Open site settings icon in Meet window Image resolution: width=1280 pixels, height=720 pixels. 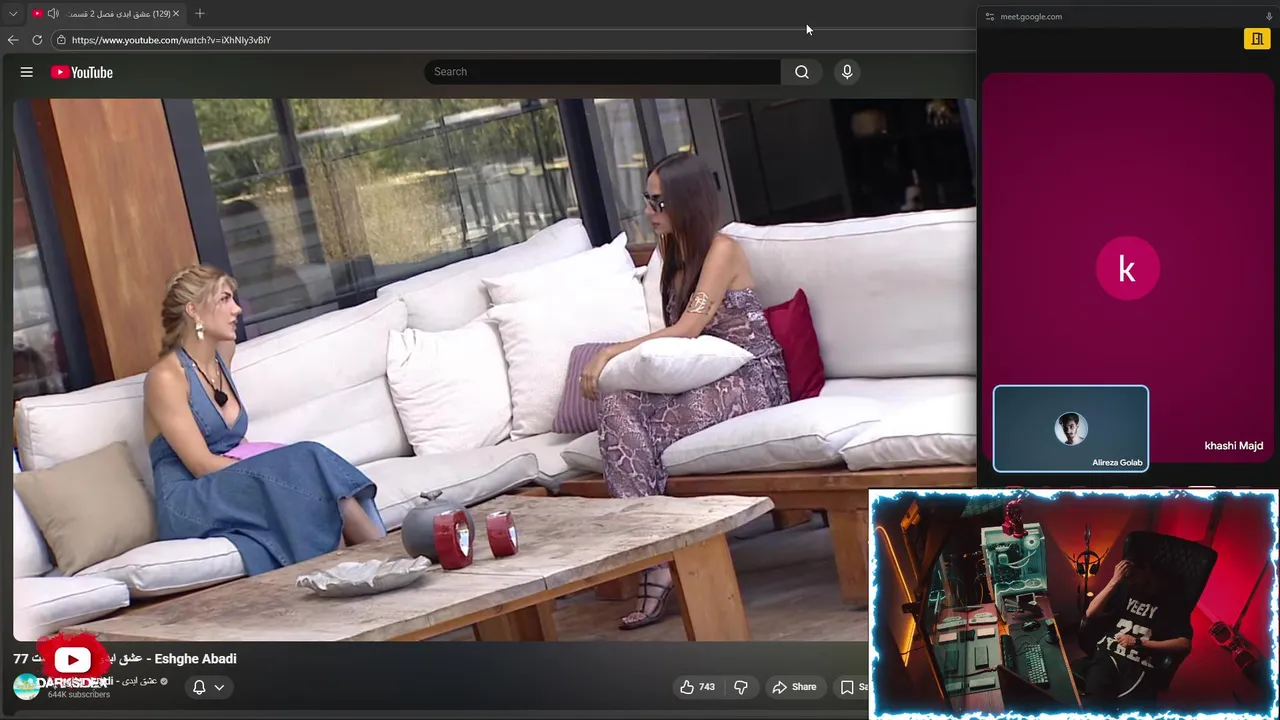pos(989,17)
